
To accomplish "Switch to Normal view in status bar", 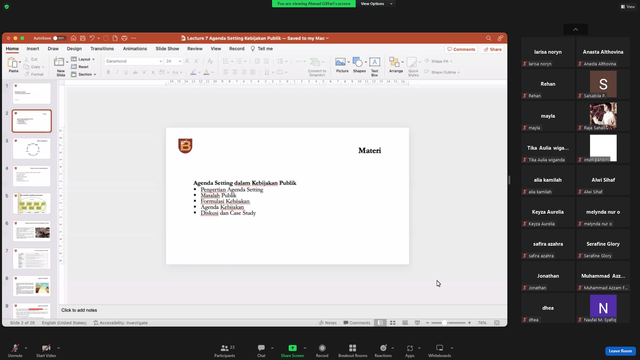I will 380,322.
